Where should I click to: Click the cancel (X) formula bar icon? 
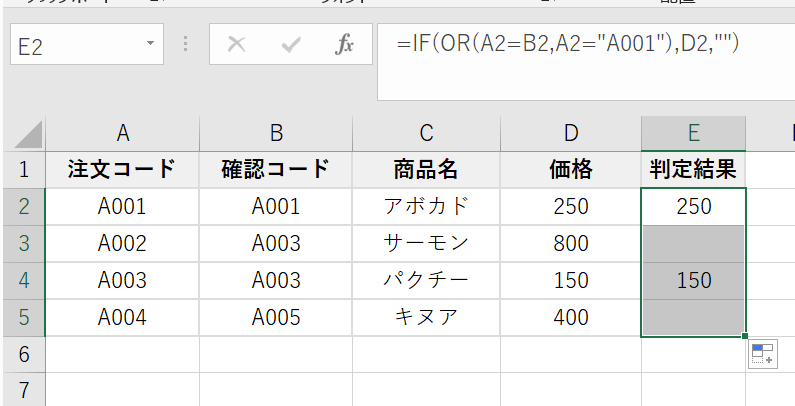click(x=237, y=45)
